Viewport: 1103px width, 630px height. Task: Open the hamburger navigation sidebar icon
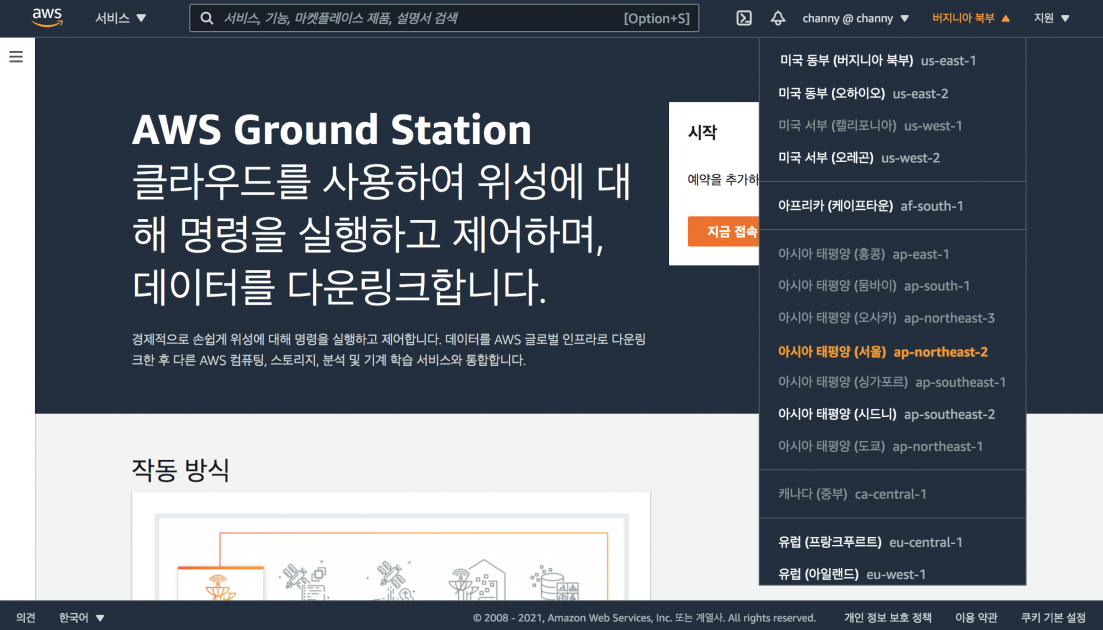[15, 56]
